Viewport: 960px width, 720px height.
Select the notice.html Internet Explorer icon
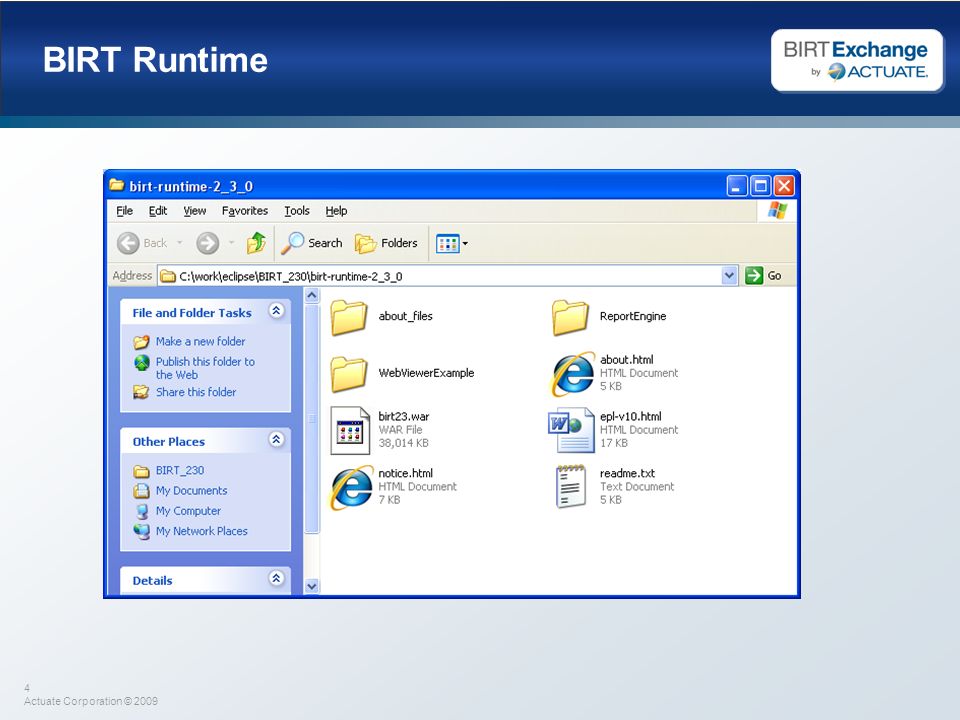click(x=351, y=488)
